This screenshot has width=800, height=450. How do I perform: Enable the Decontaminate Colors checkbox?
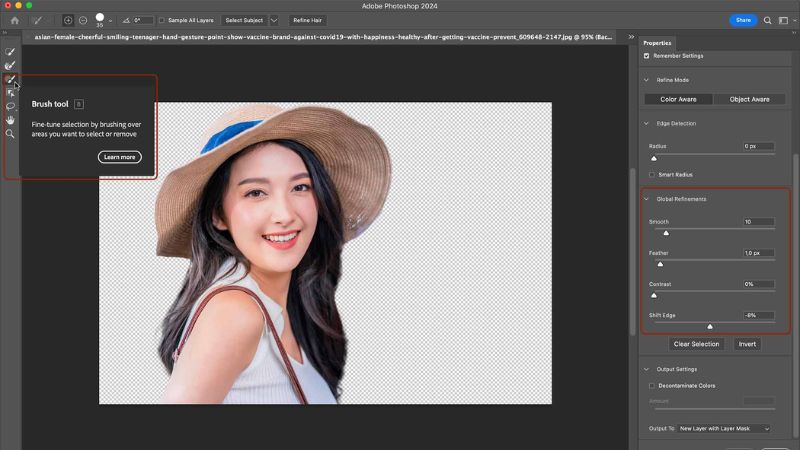click(x=652, y=386)
